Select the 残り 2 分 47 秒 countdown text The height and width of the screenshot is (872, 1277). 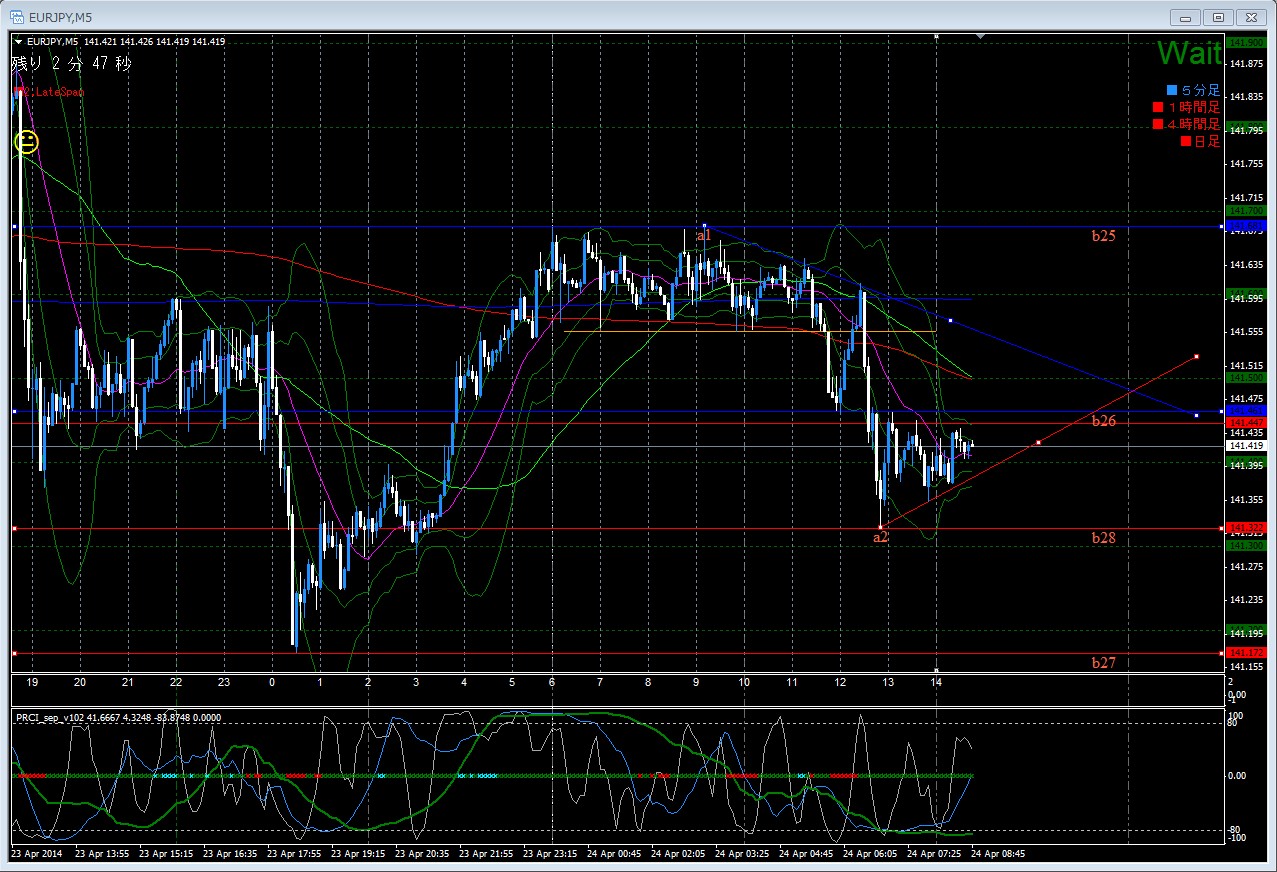click(72, 64)
